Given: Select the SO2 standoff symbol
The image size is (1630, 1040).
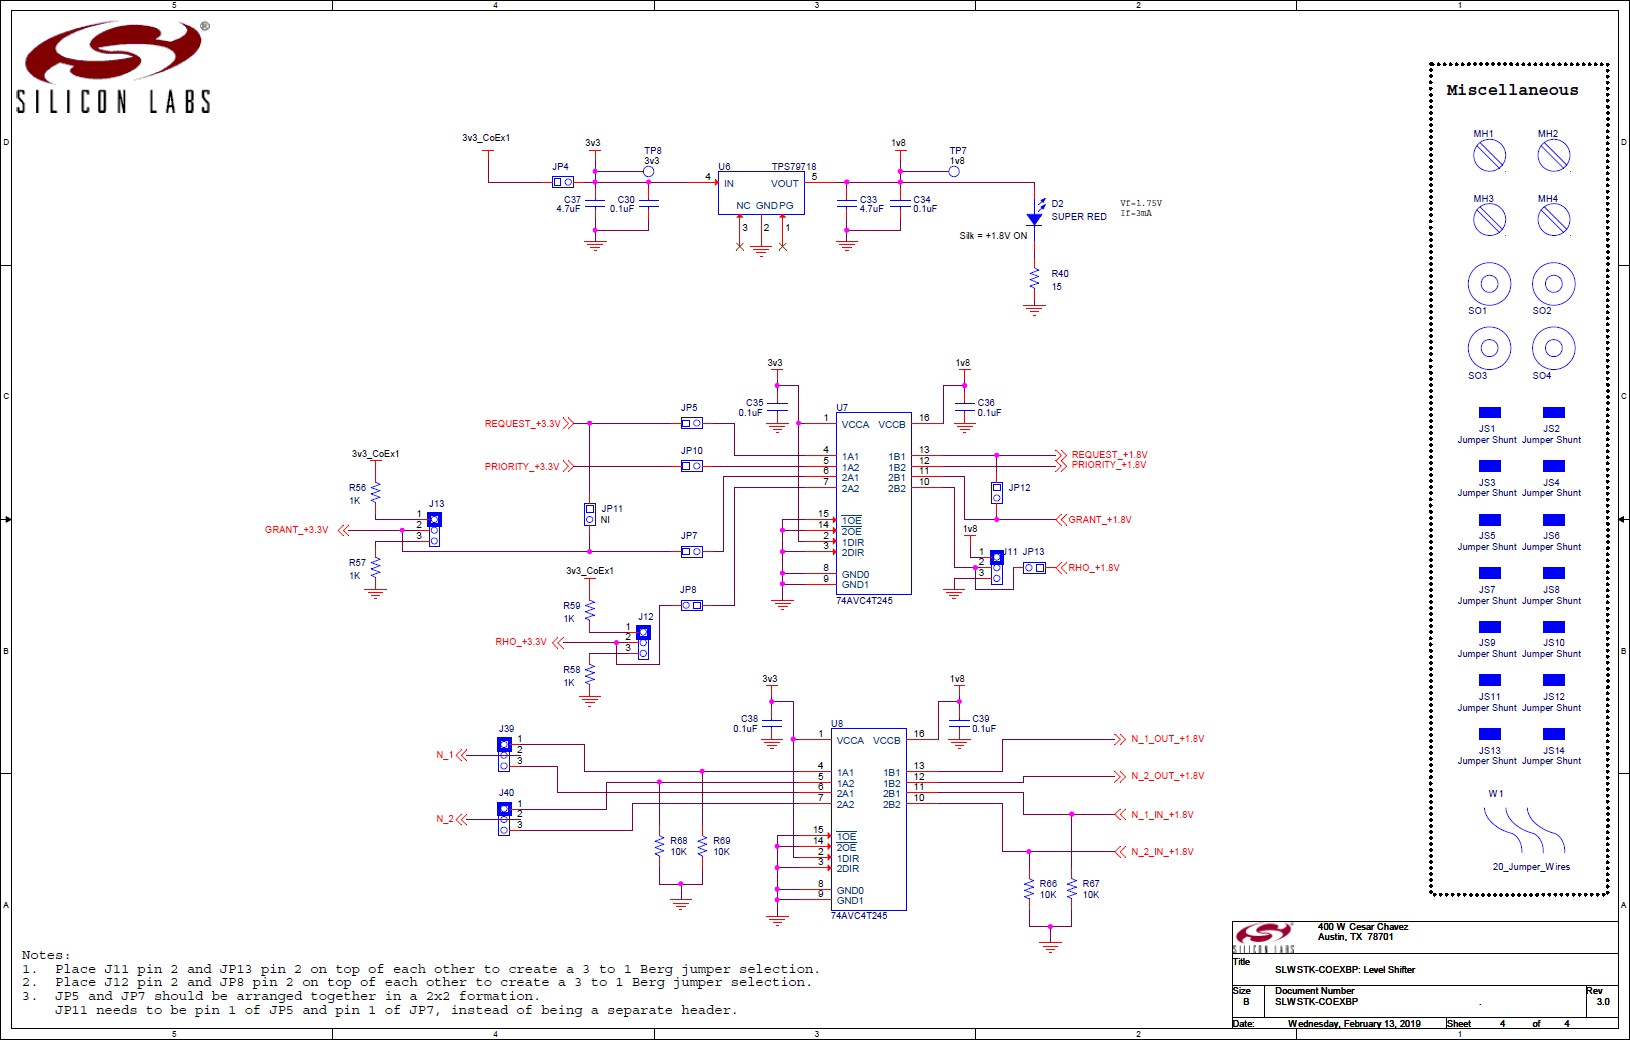Looking at the screenshot, I should (1553, 284).
